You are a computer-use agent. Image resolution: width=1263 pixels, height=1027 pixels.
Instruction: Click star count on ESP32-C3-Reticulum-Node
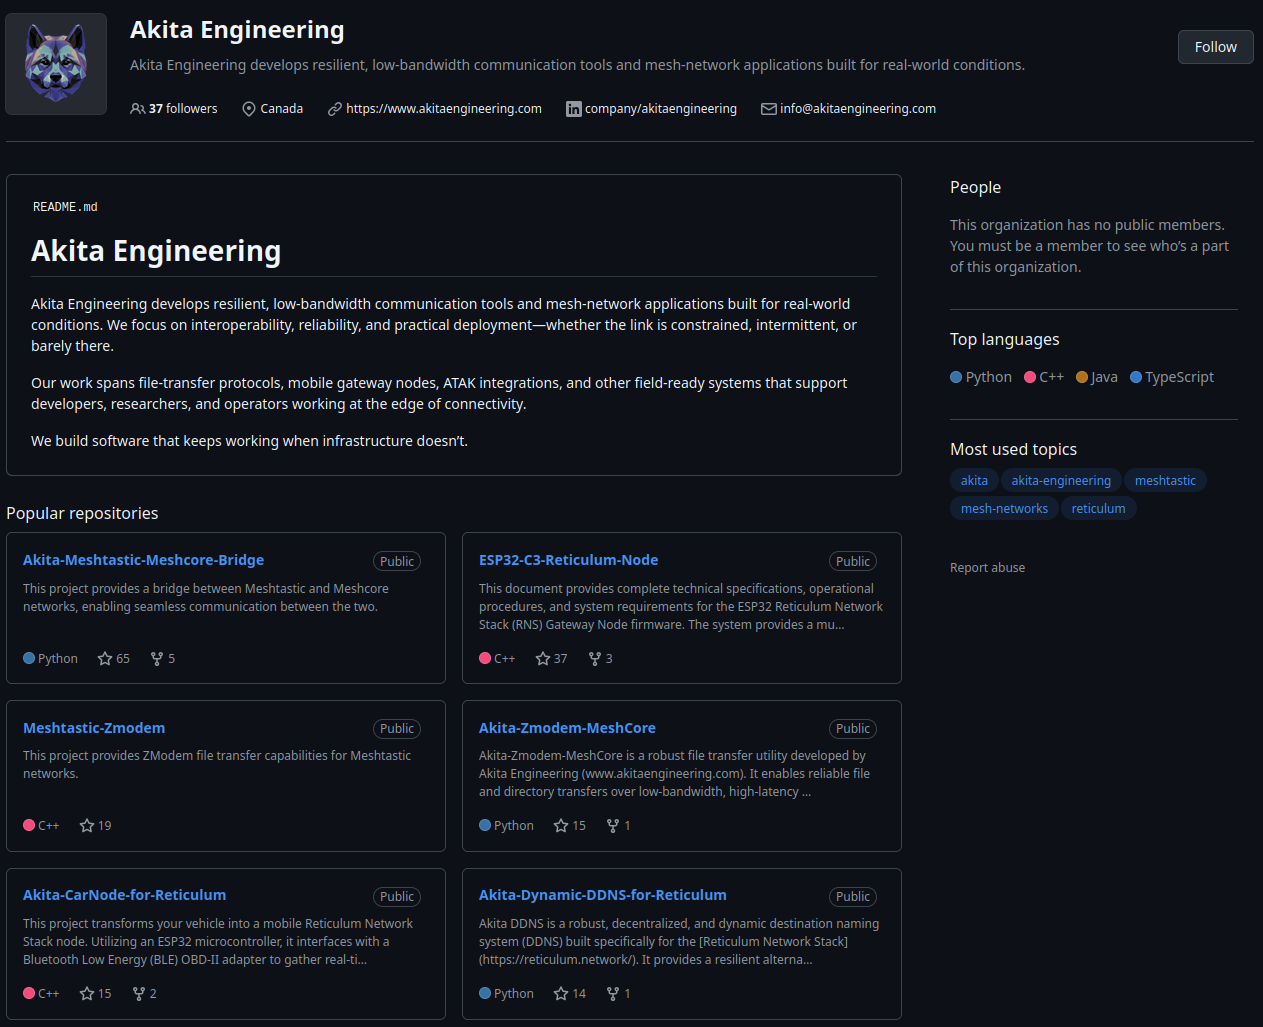click(x=560, y=659)
